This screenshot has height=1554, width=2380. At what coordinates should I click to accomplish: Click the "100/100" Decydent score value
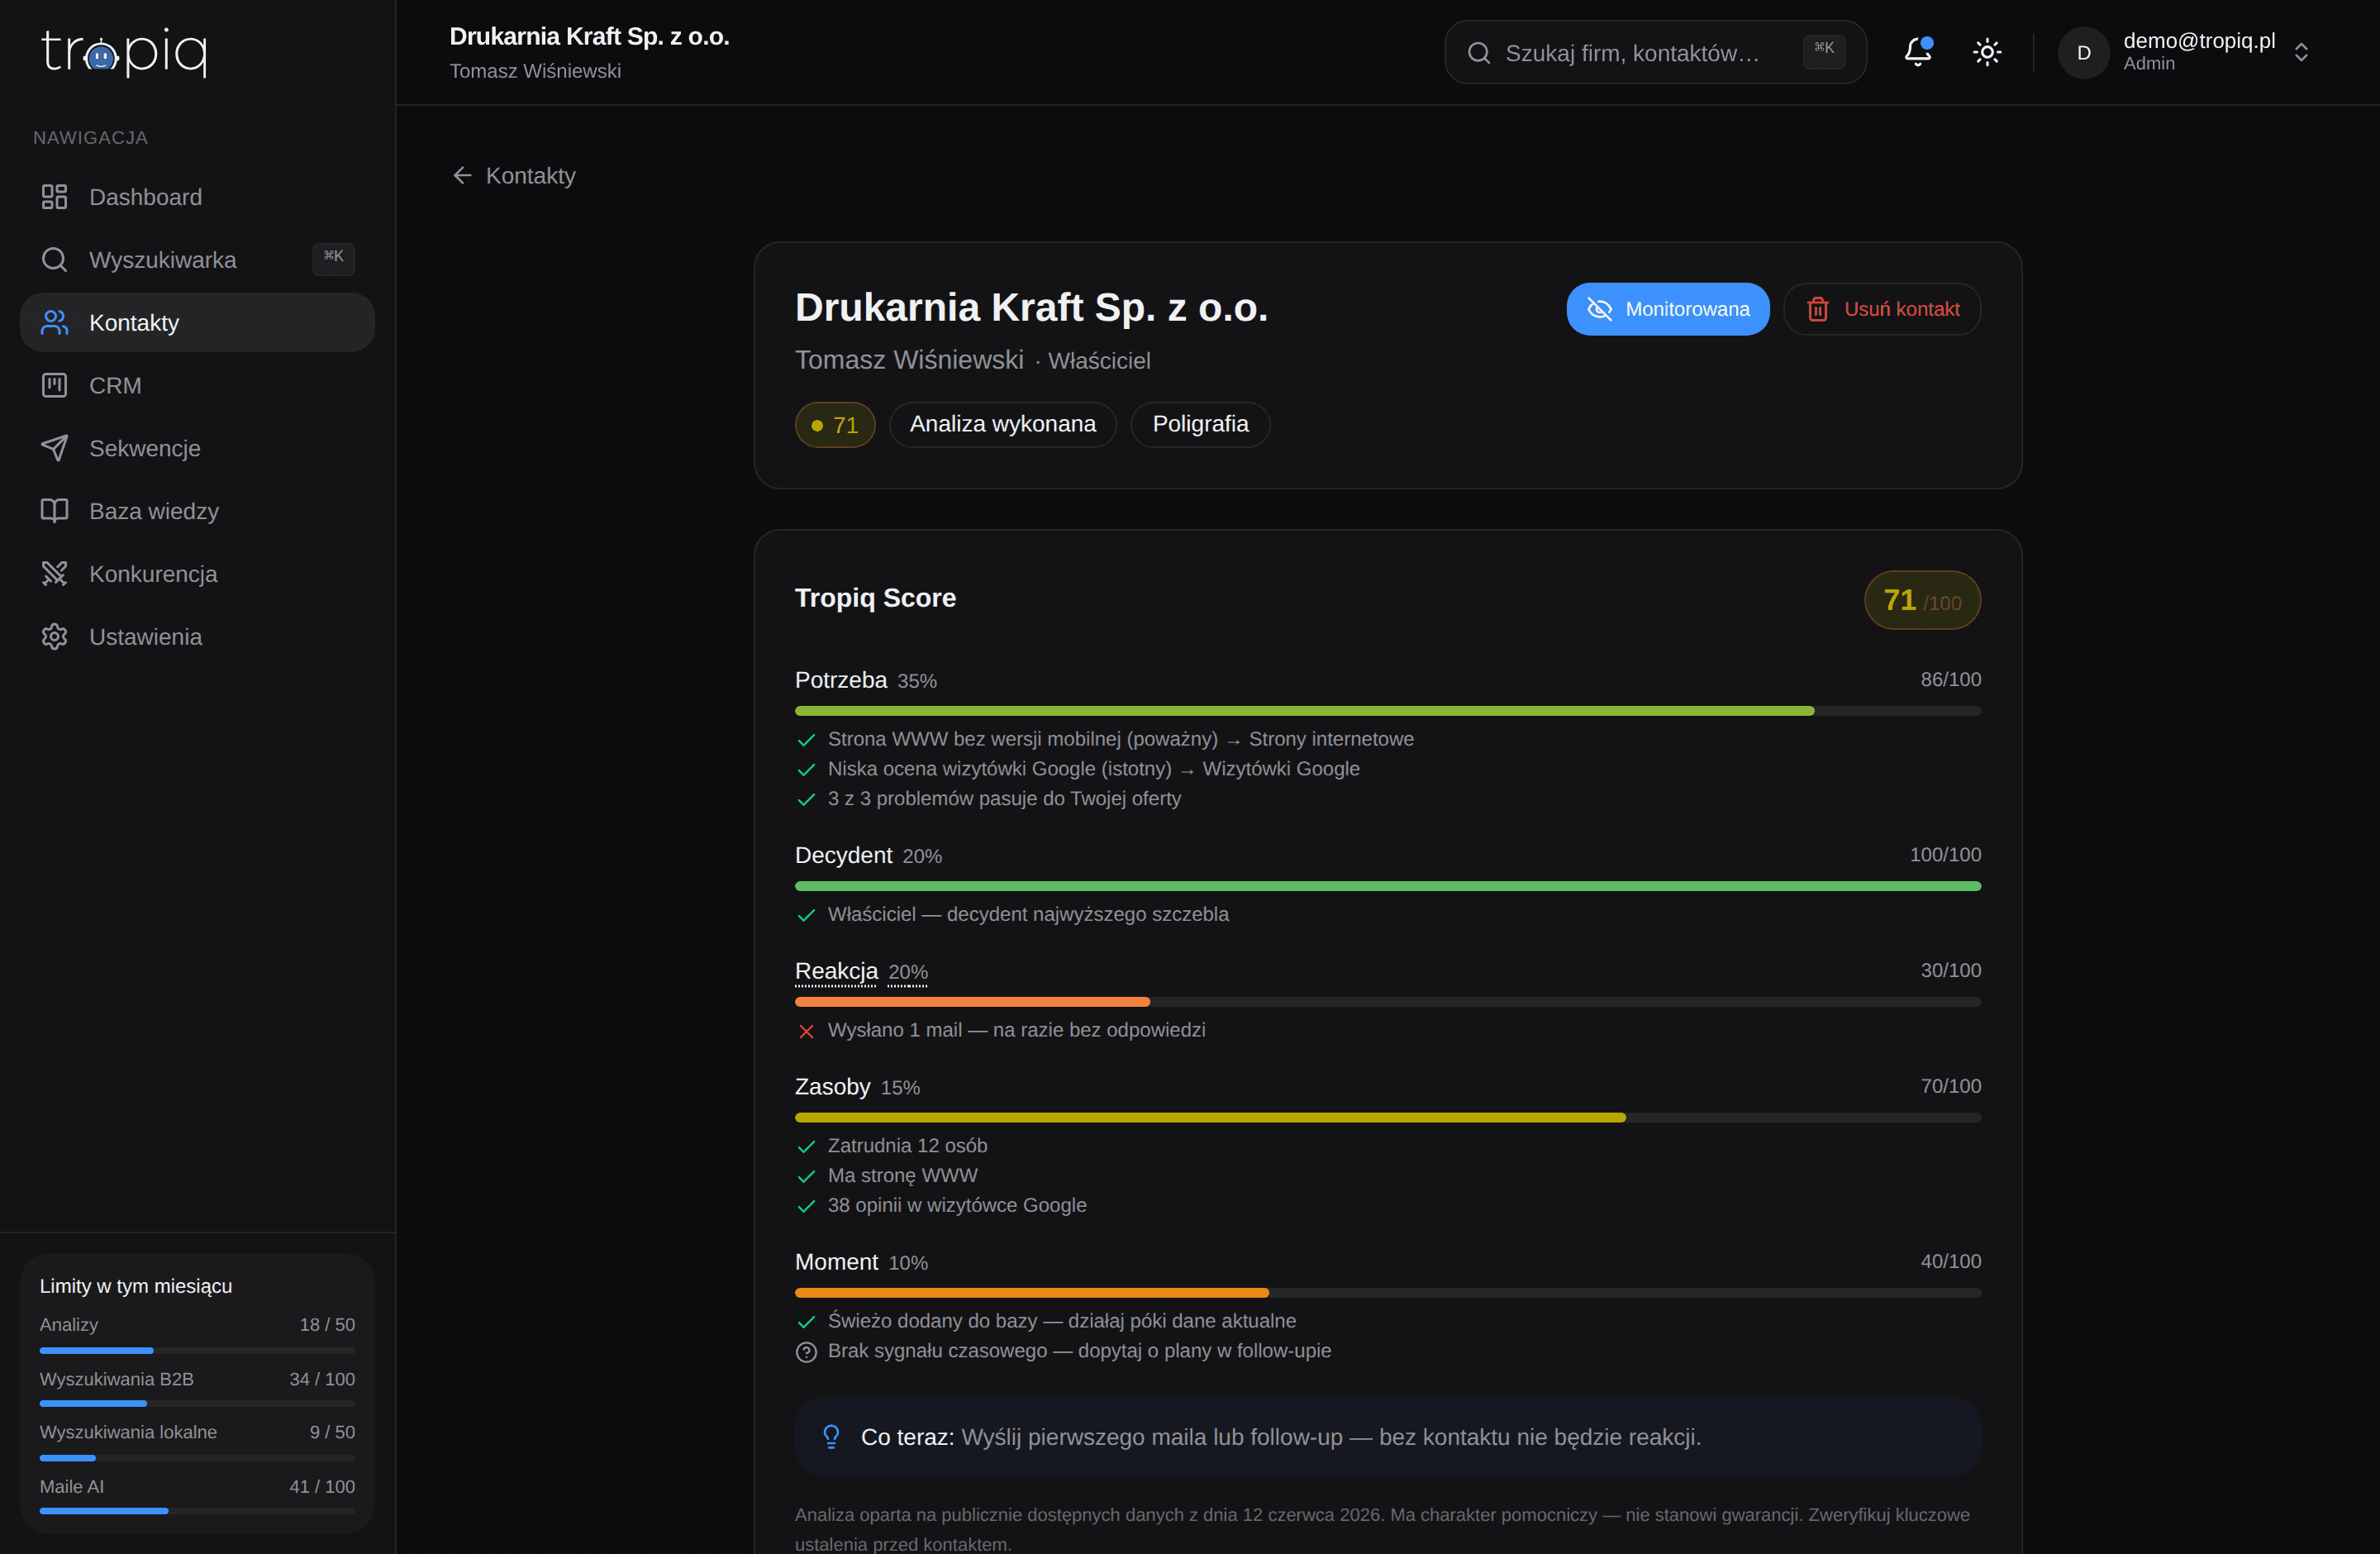tap(1945, 855)
